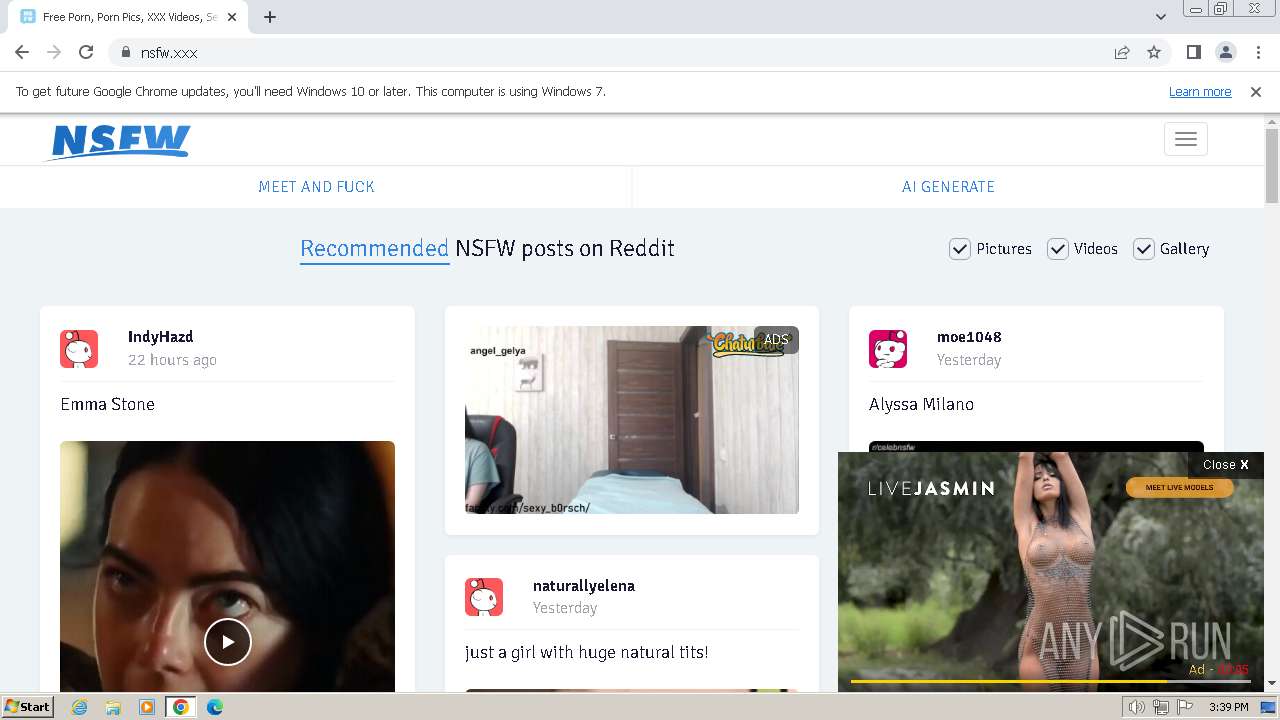
Task: Launch Internet Explorer from the taskbar
Action: click(x=80, y=707)
